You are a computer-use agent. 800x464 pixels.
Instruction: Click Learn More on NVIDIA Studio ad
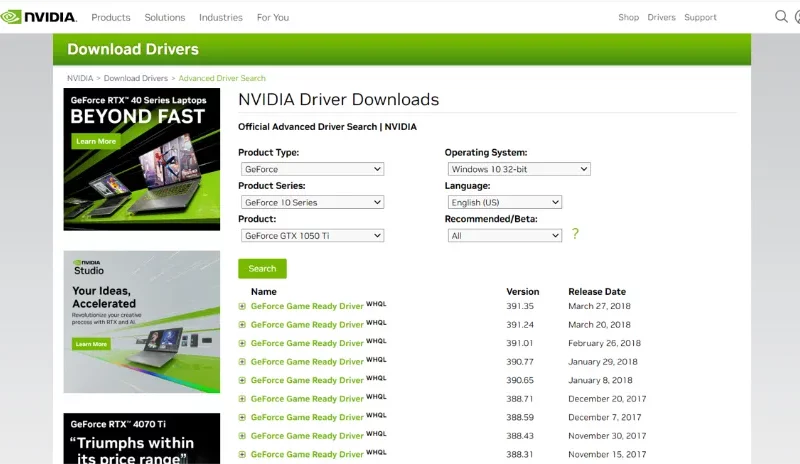click(91, 344)
